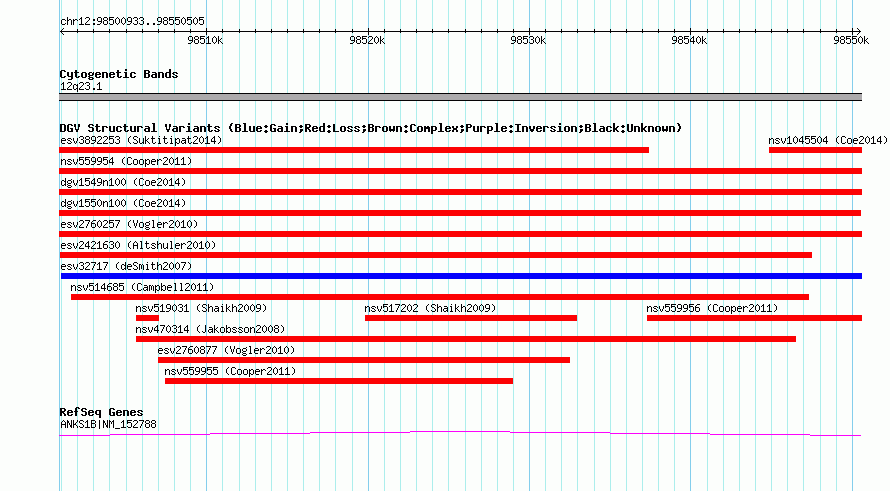Viewport: 890px width, 491px height.
Task: Click the chr12:98500933..98550505 coordinate label
Action: [x=132, y=21]
